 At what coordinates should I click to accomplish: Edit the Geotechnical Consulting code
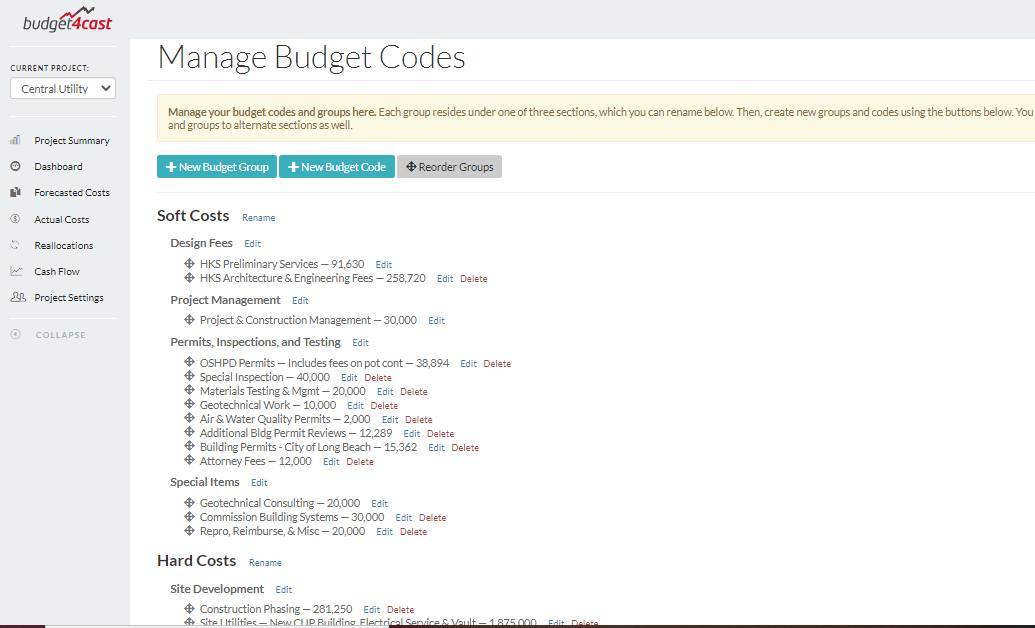click(x=380, y=504)
